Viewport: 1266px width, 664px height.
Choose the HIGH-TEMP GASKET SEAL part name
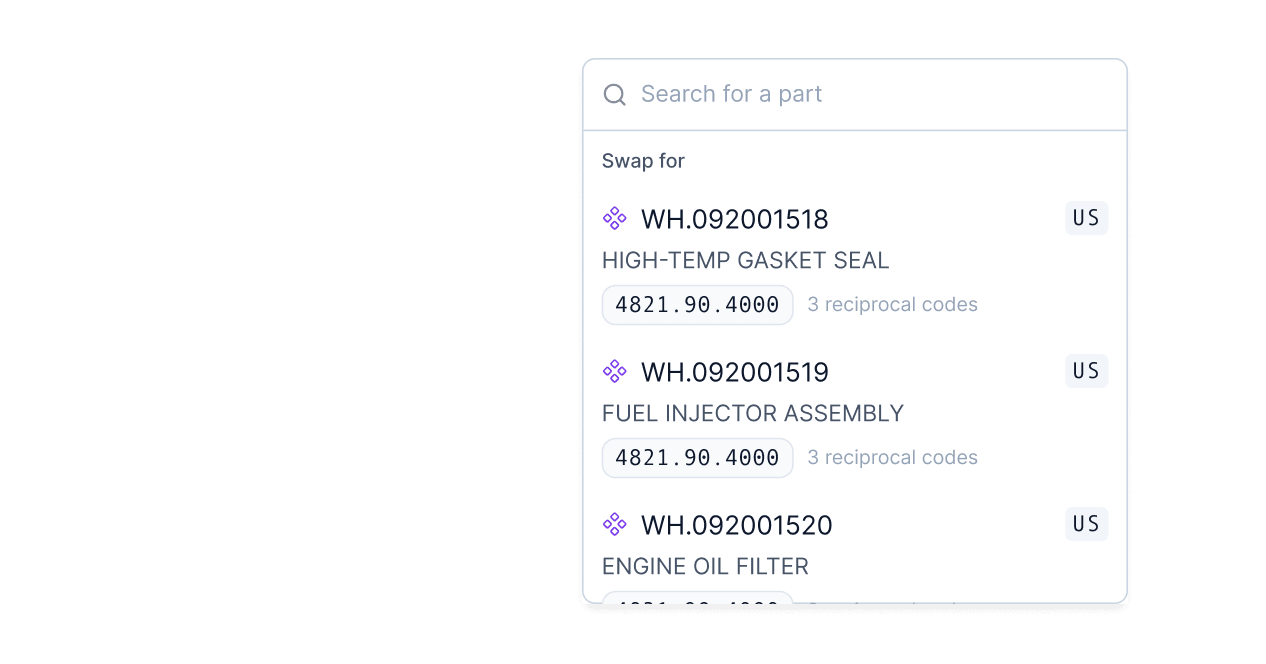point(746,260)
